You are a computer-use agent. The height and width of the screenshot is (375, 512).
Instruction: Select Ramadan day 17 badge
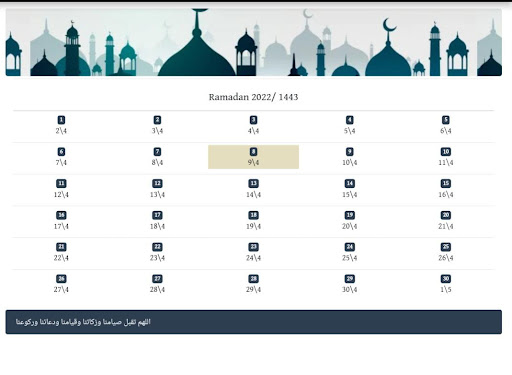tap(157, 215)
